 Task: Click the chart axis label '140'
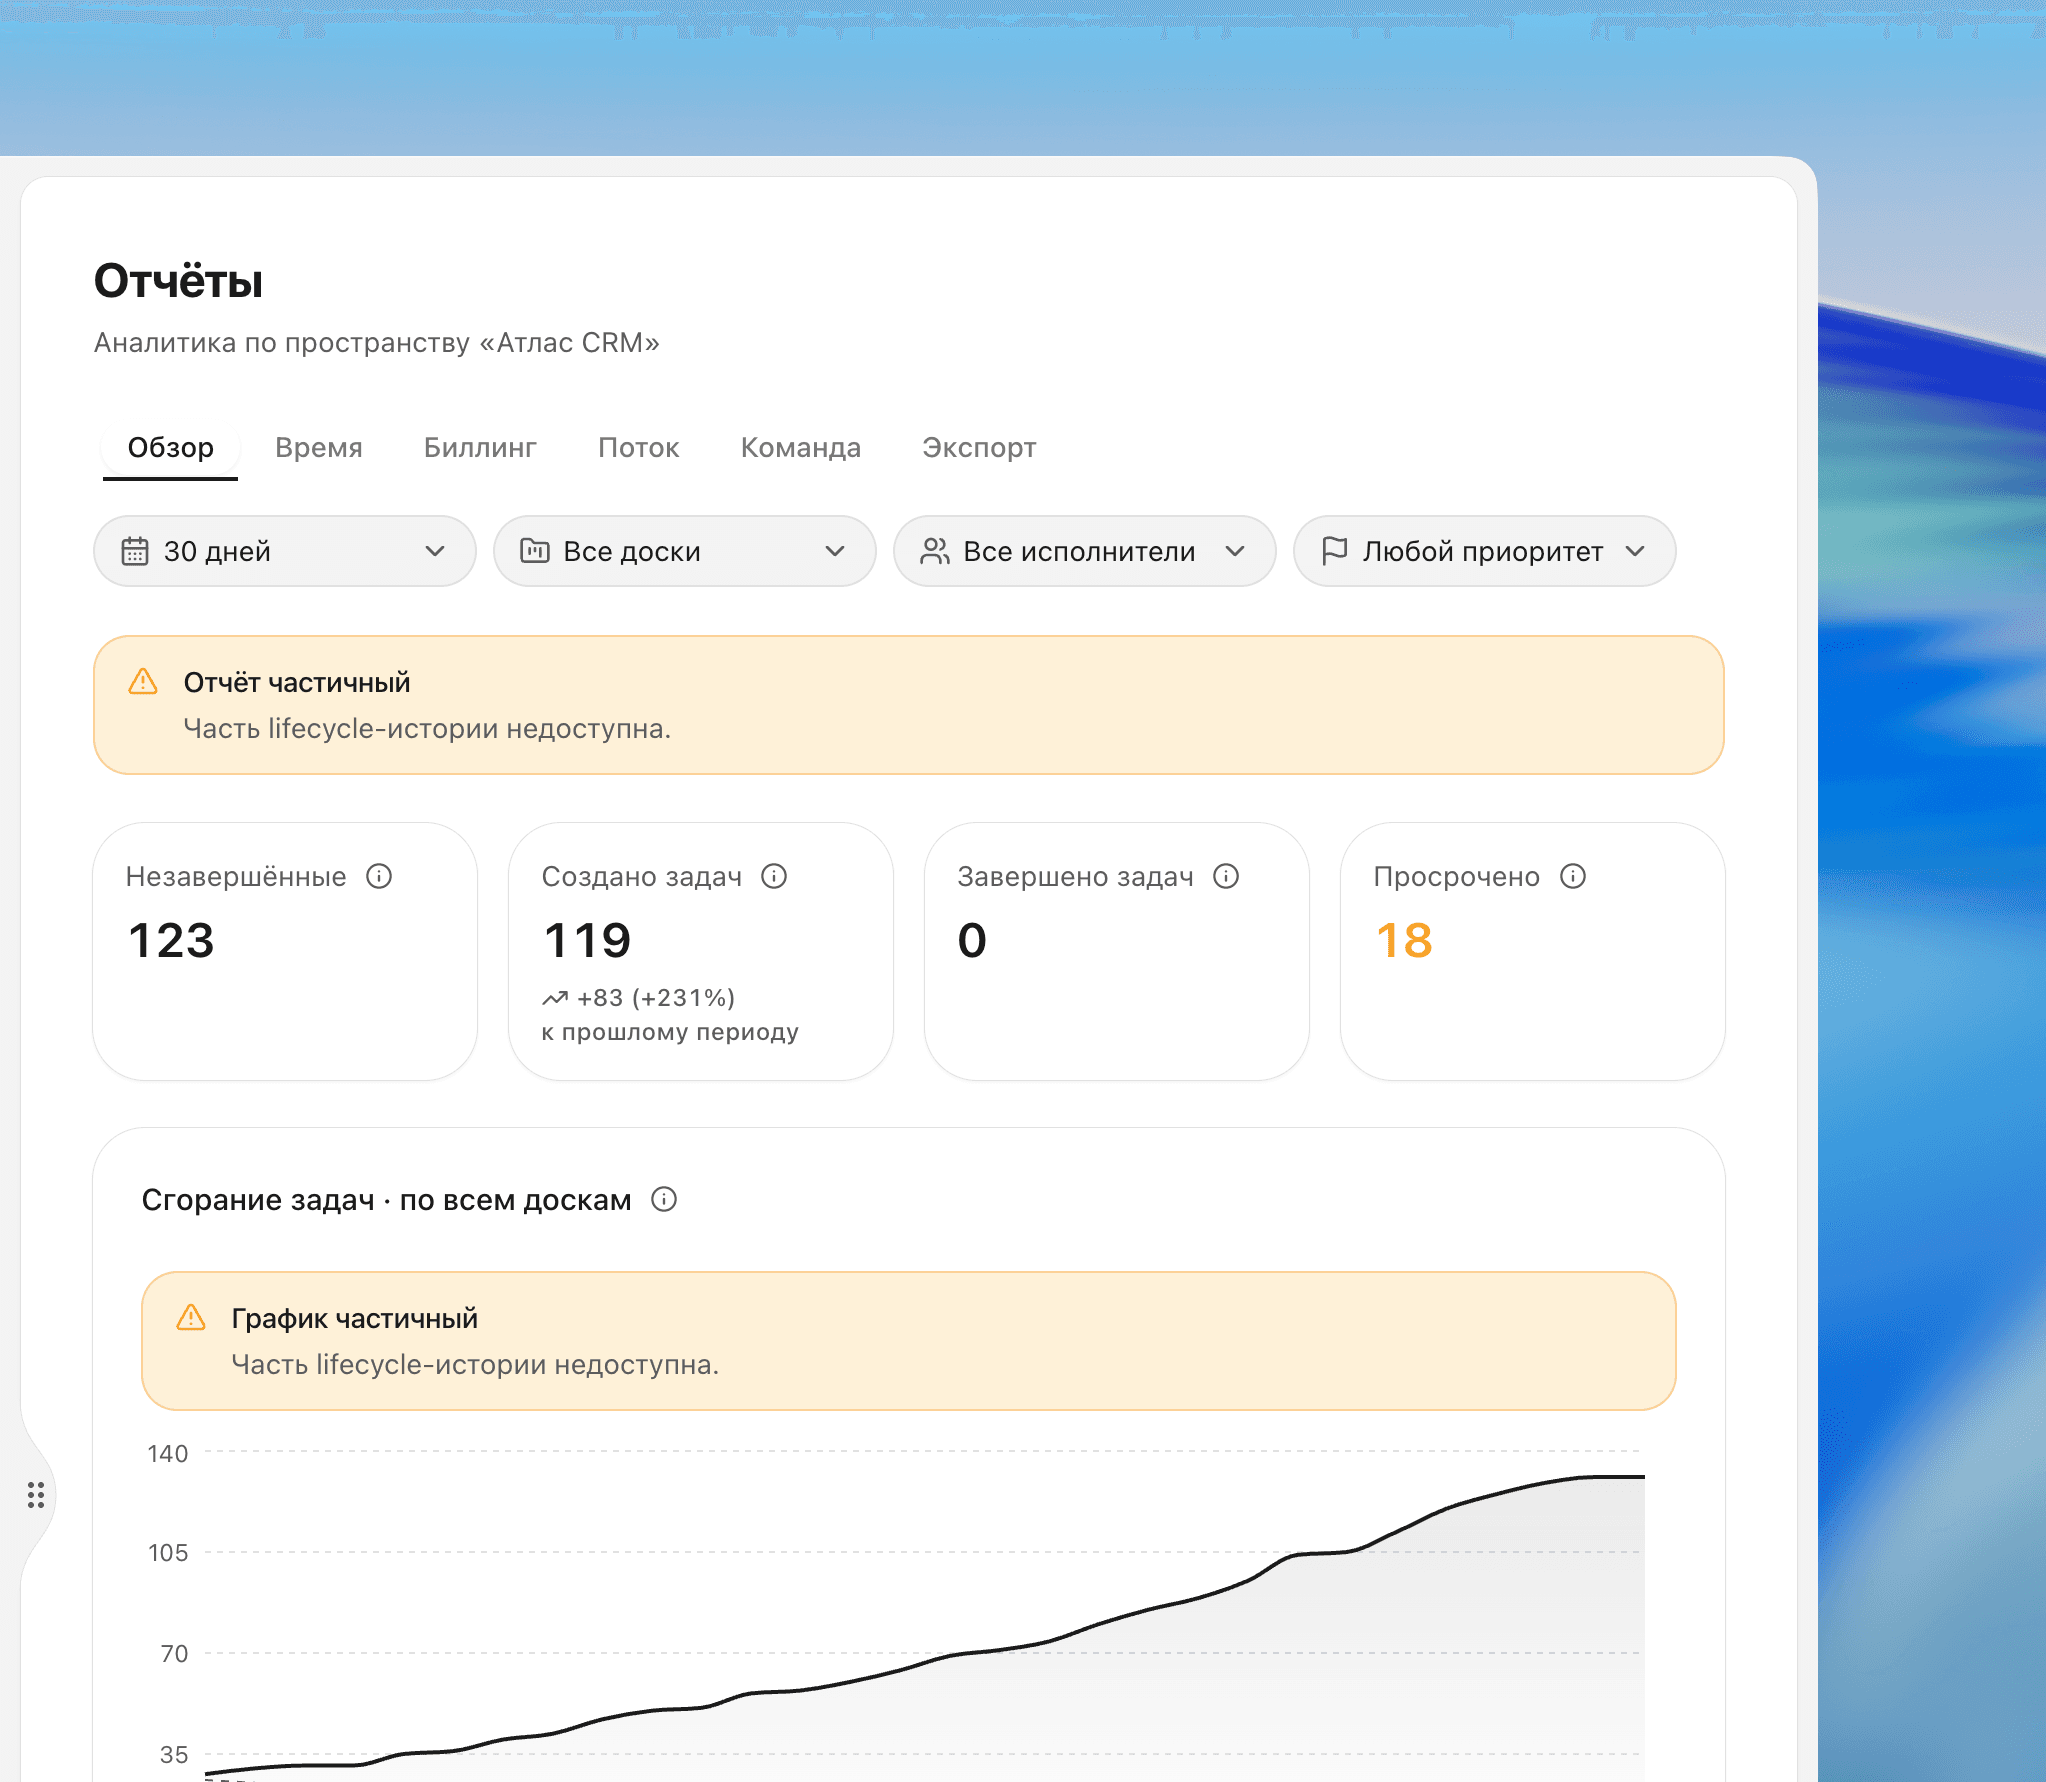(x=168, y=1454)
